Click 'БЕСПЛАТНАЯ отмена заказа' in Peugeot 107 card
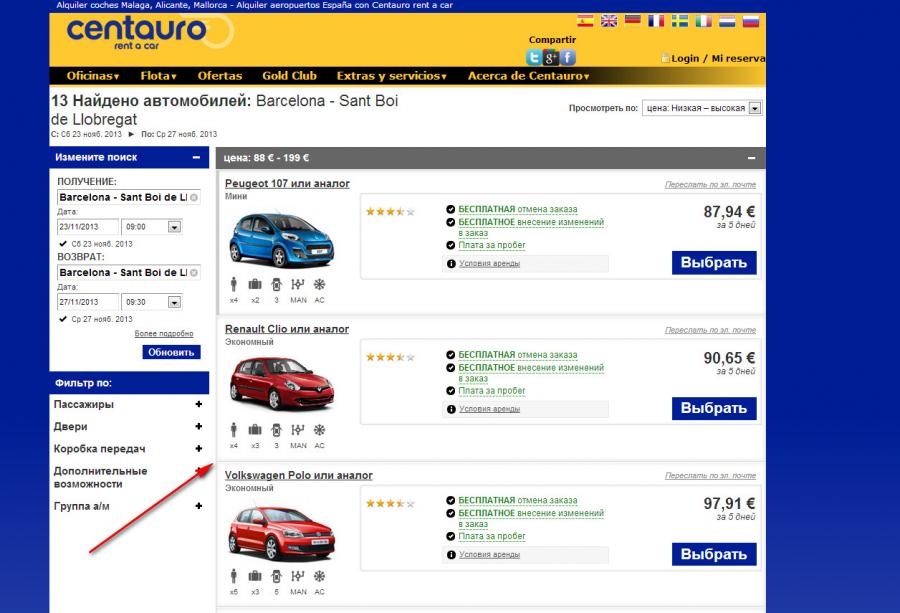 (x=517, y=209)
